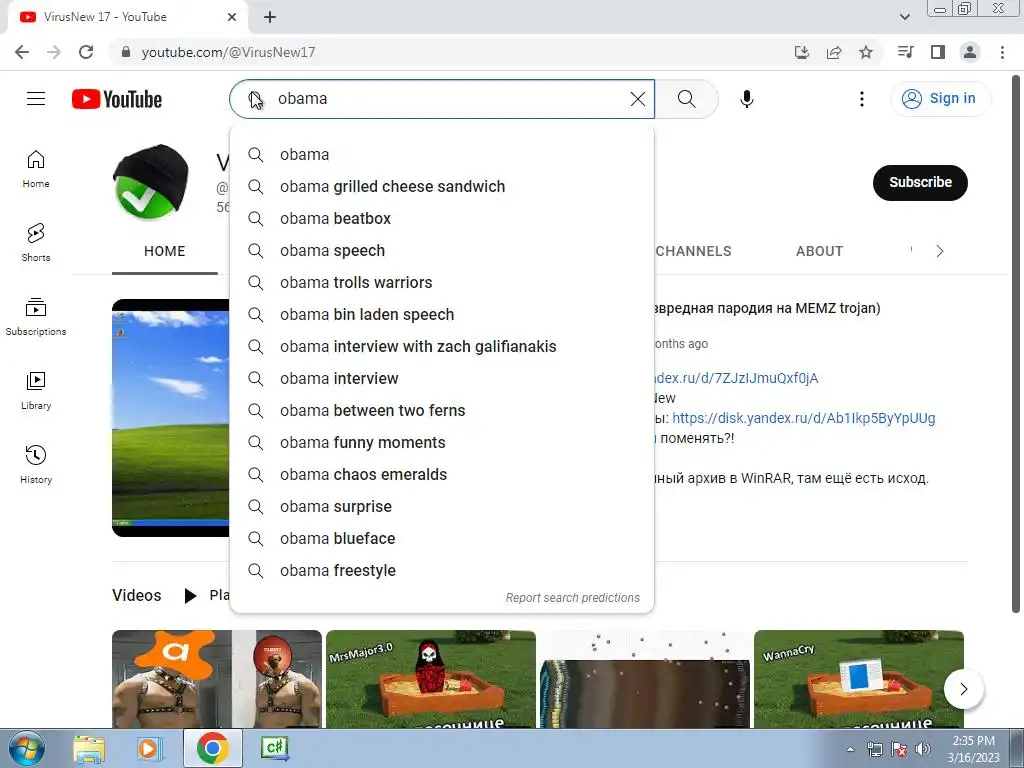
Task: Choose suggestion 'obama between two ferns'
Action: point(442,411)
